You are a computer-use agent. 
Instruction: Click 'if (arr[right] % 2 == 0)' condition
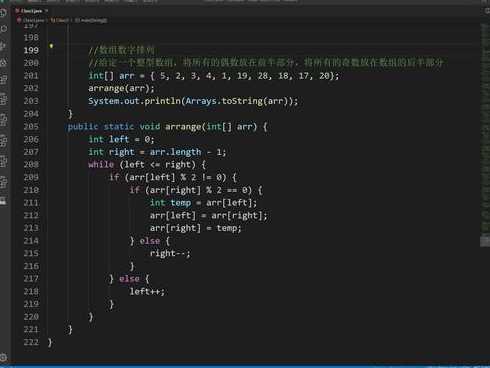[196, 190]
